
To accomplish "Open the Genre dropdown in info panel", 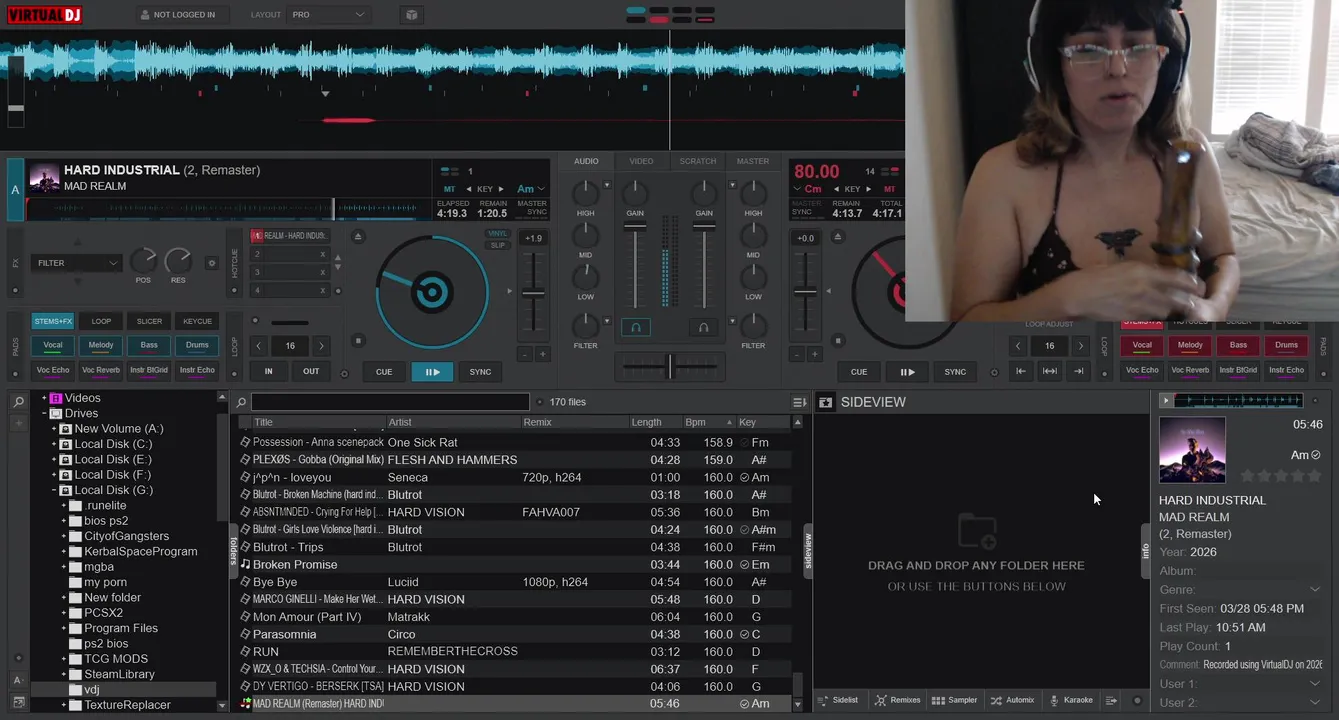I will 1315,589.
